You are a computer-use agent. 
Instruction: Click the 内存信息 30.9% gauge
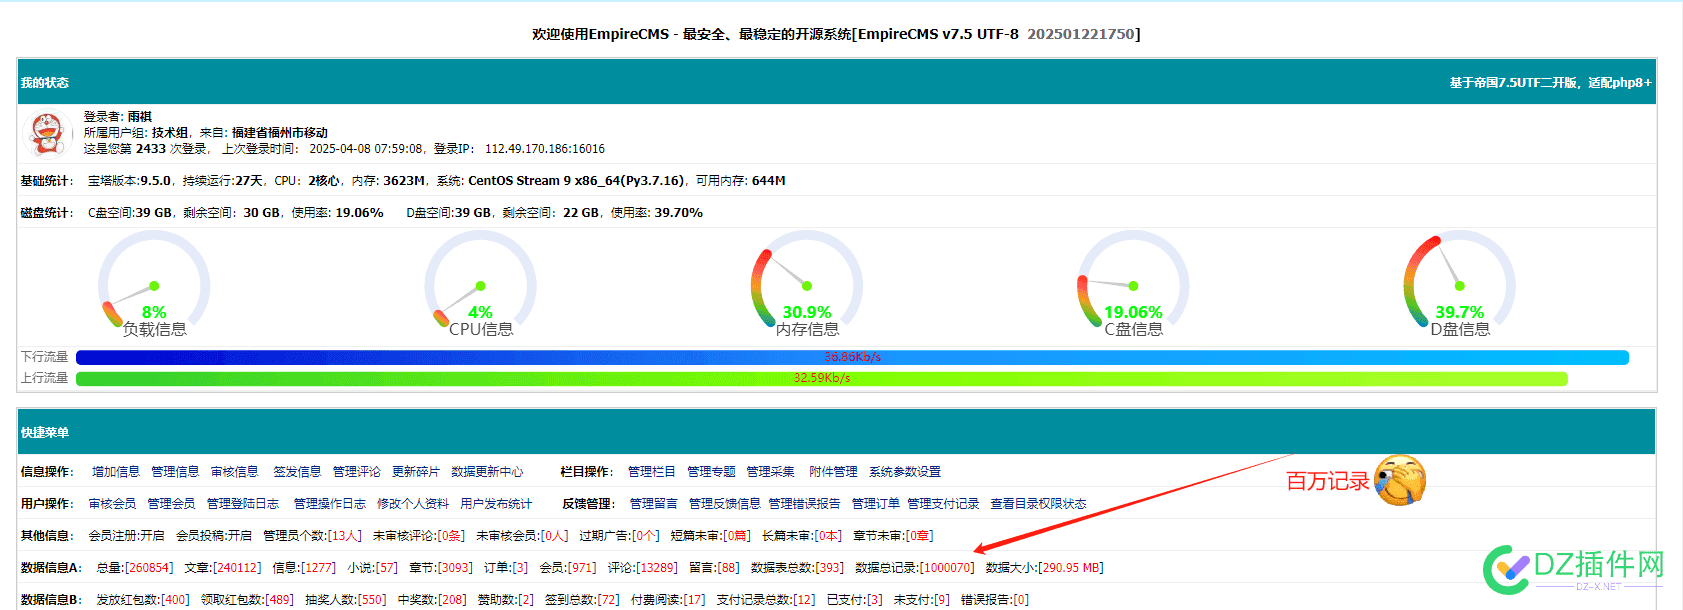(x=807, y=285)
